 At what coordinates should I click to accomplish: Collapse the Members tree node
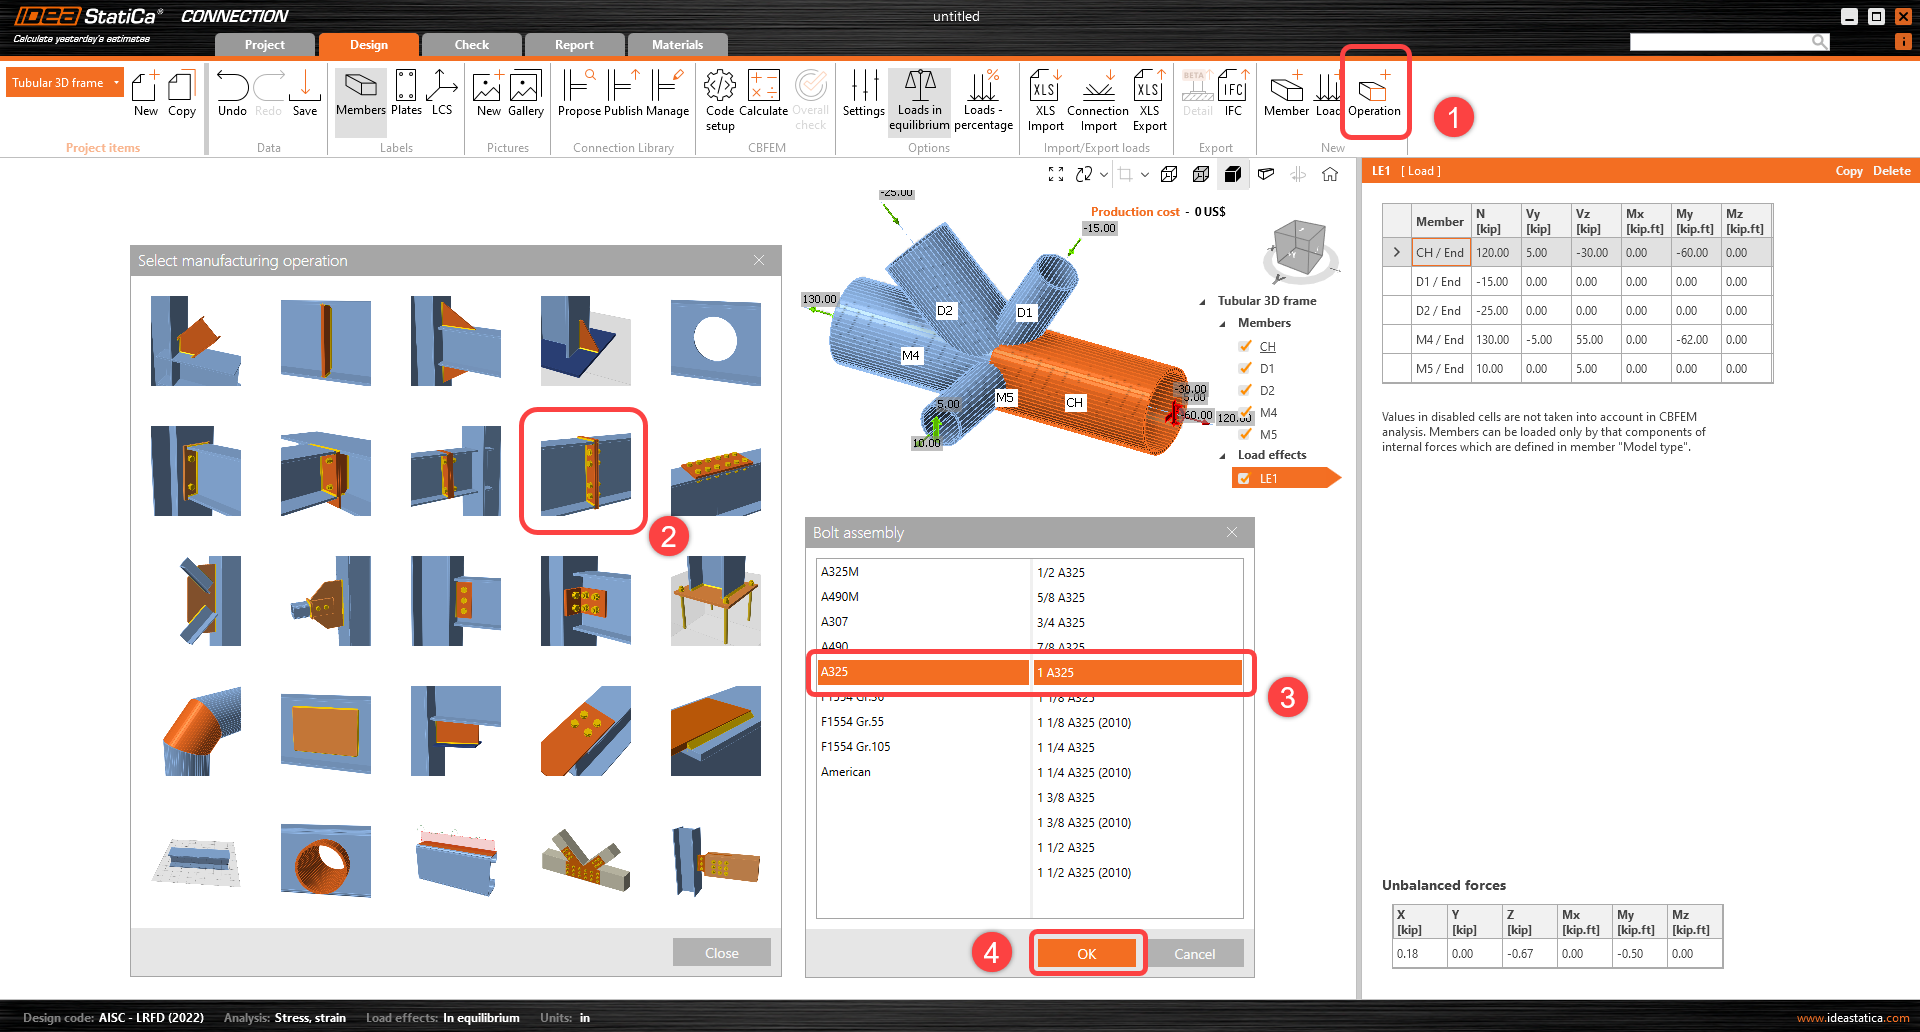[1222, 323]
